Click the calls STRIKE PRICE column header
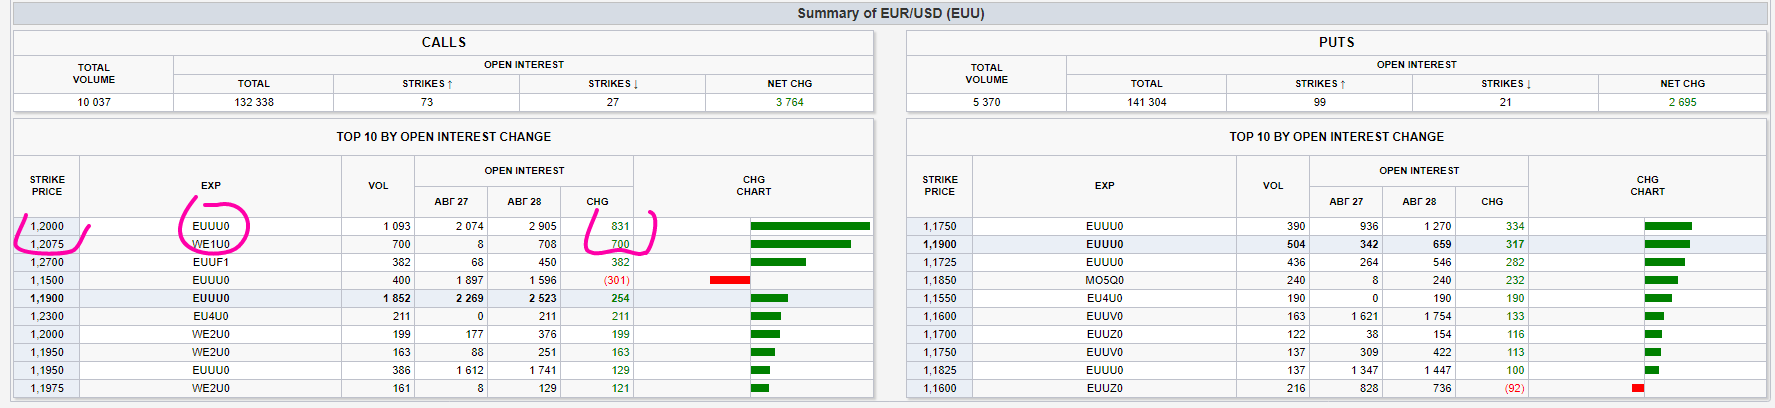The height and width of the screenshot is (408, 1775). pos(47,186)
